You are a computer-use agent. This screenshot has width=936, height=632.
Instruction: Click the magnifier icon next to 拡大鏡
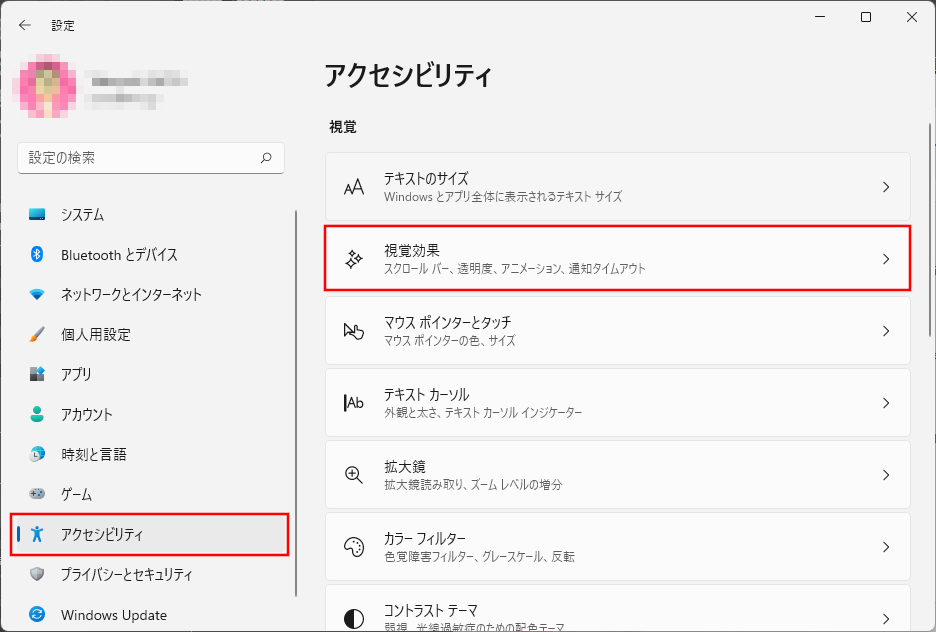coord(354,475)
